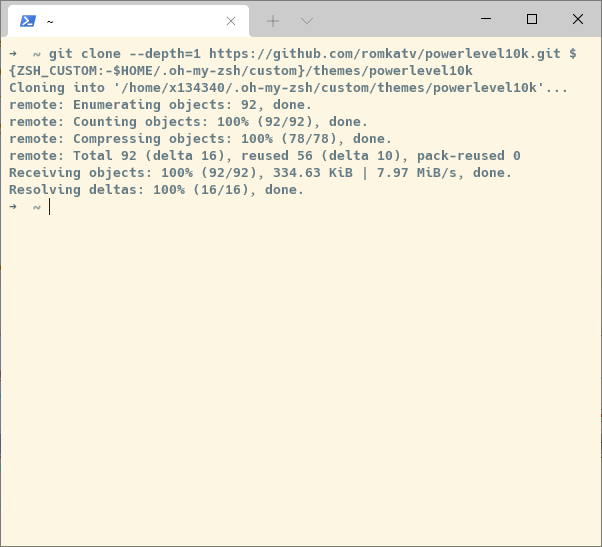Screen dimensions: 602x547
Task: Click the "Cloning into" output line
Action: [288, 88]
